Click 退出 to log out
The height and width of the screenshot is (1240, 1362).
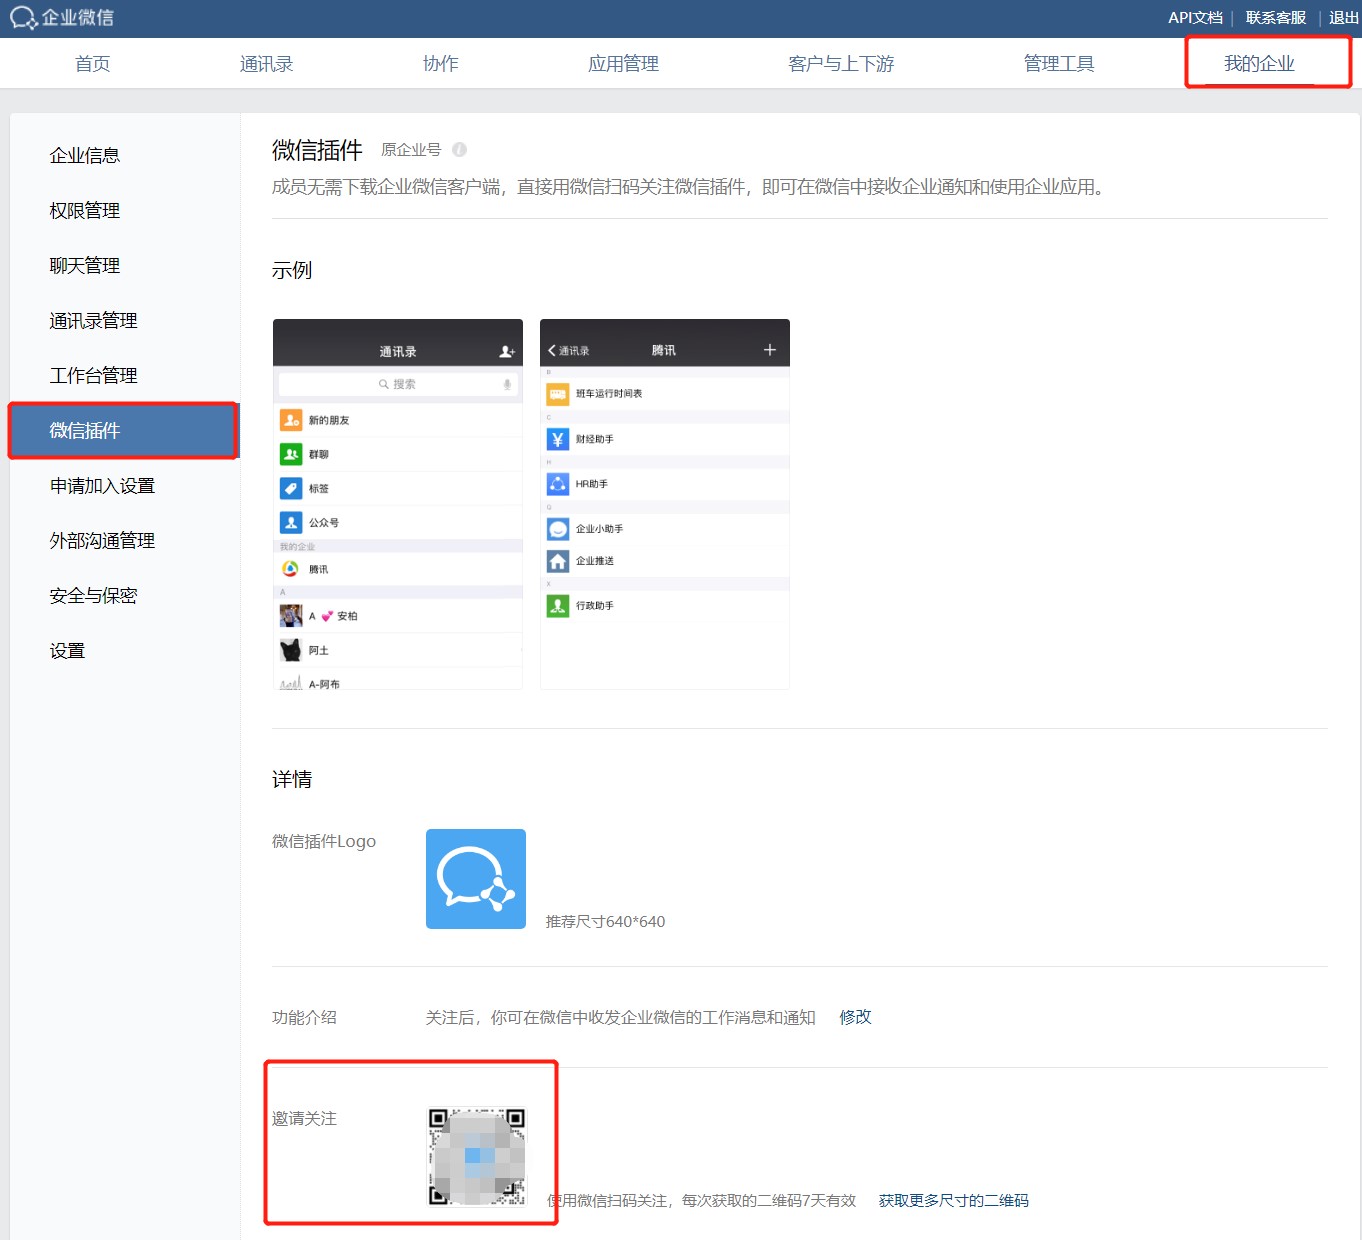[1343, 18]
